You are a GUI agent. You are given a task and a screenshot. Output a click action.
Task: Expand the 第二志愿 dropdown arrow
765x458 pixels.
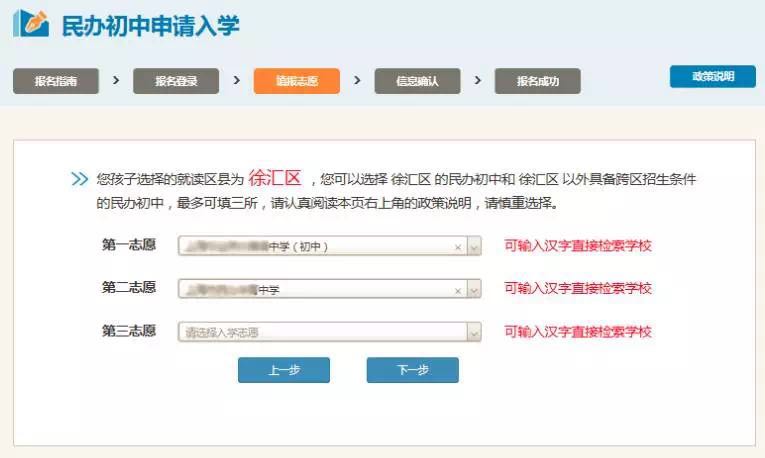[x=474, y=290]
